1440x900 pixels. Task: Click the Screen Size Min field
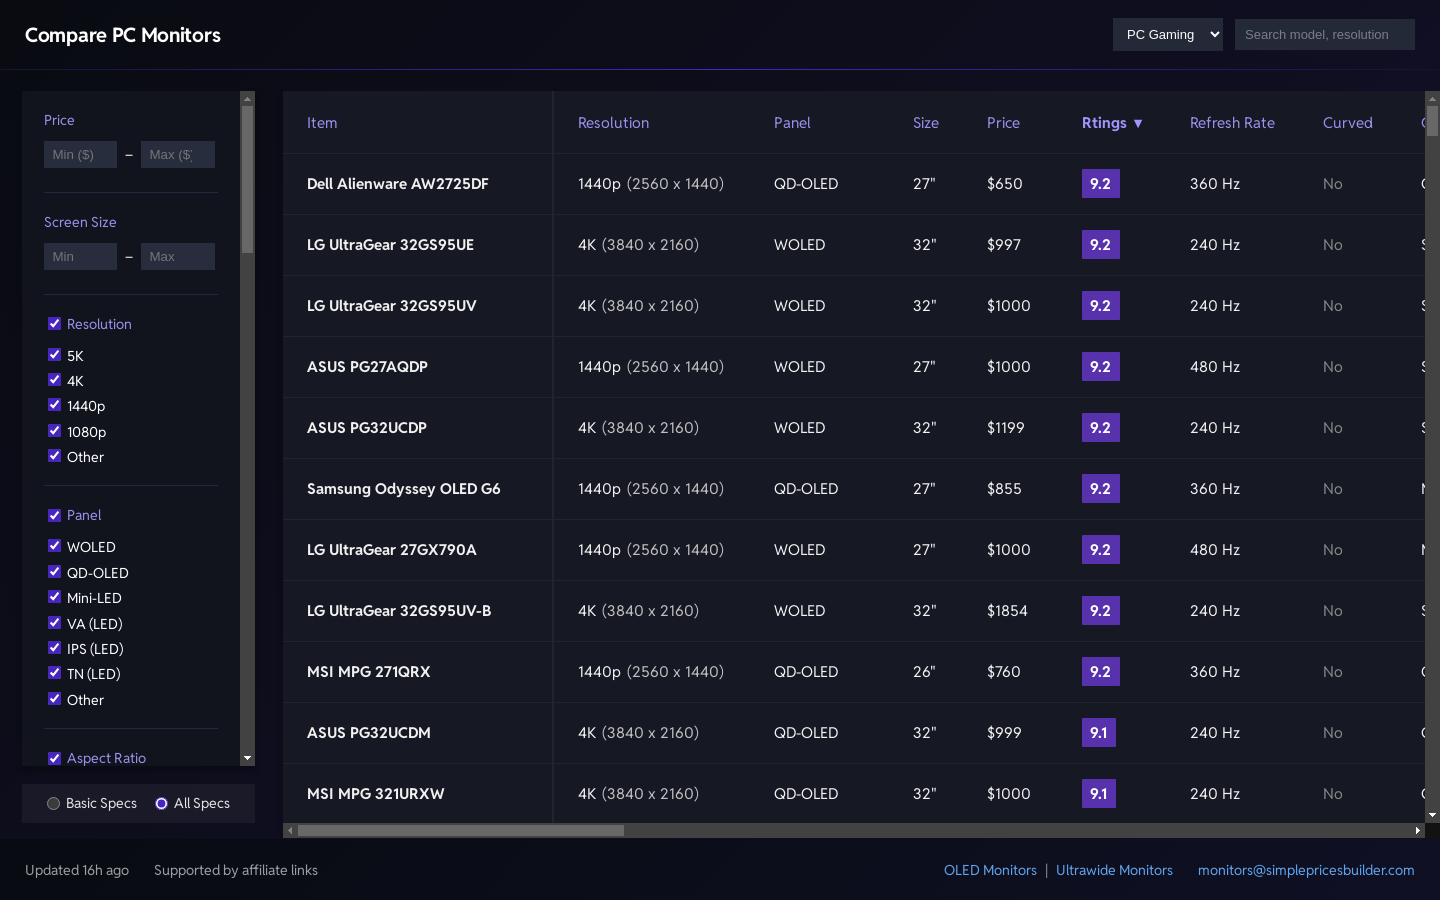click(x=80, y=256)
